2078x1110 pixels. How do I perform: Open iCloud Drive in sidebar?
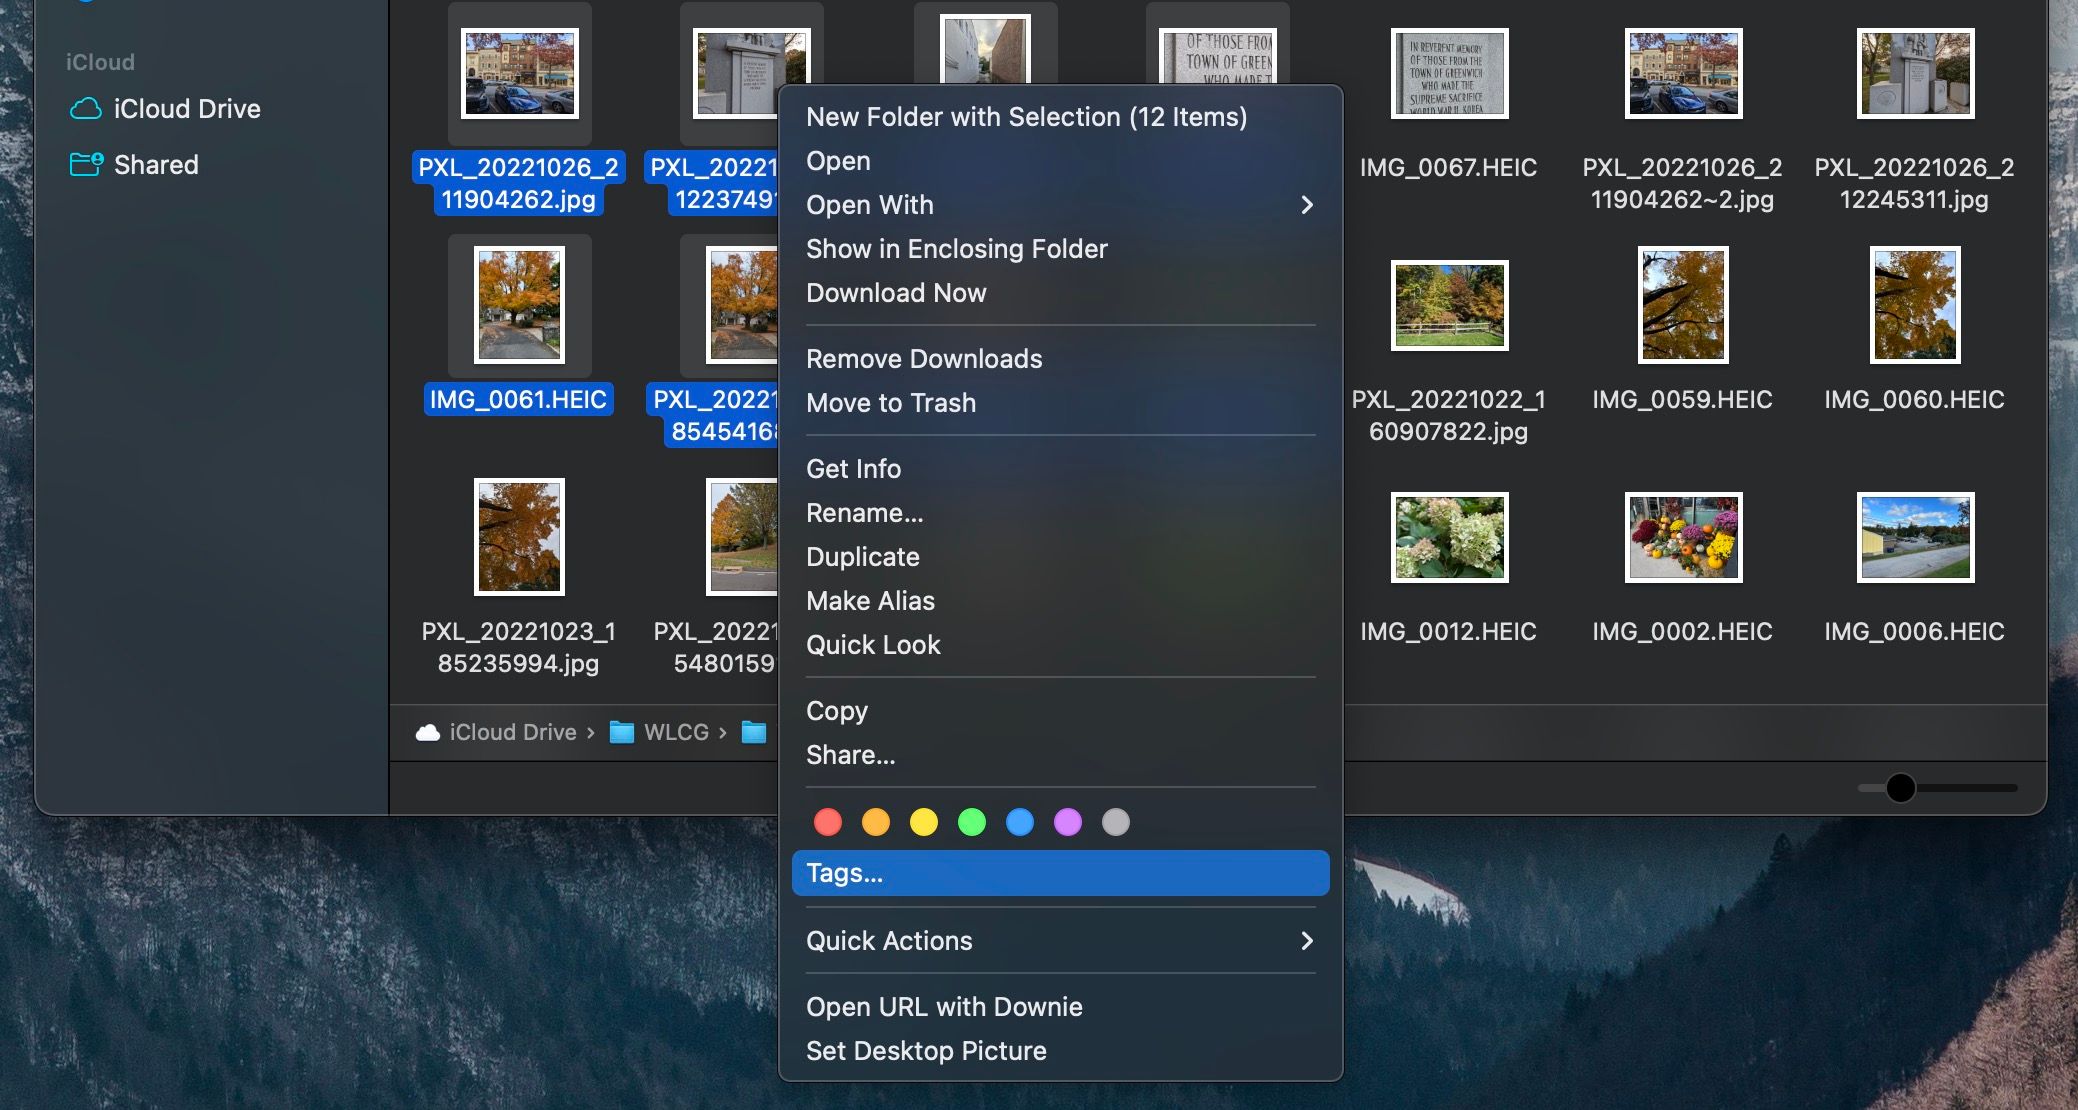[185, 108]
